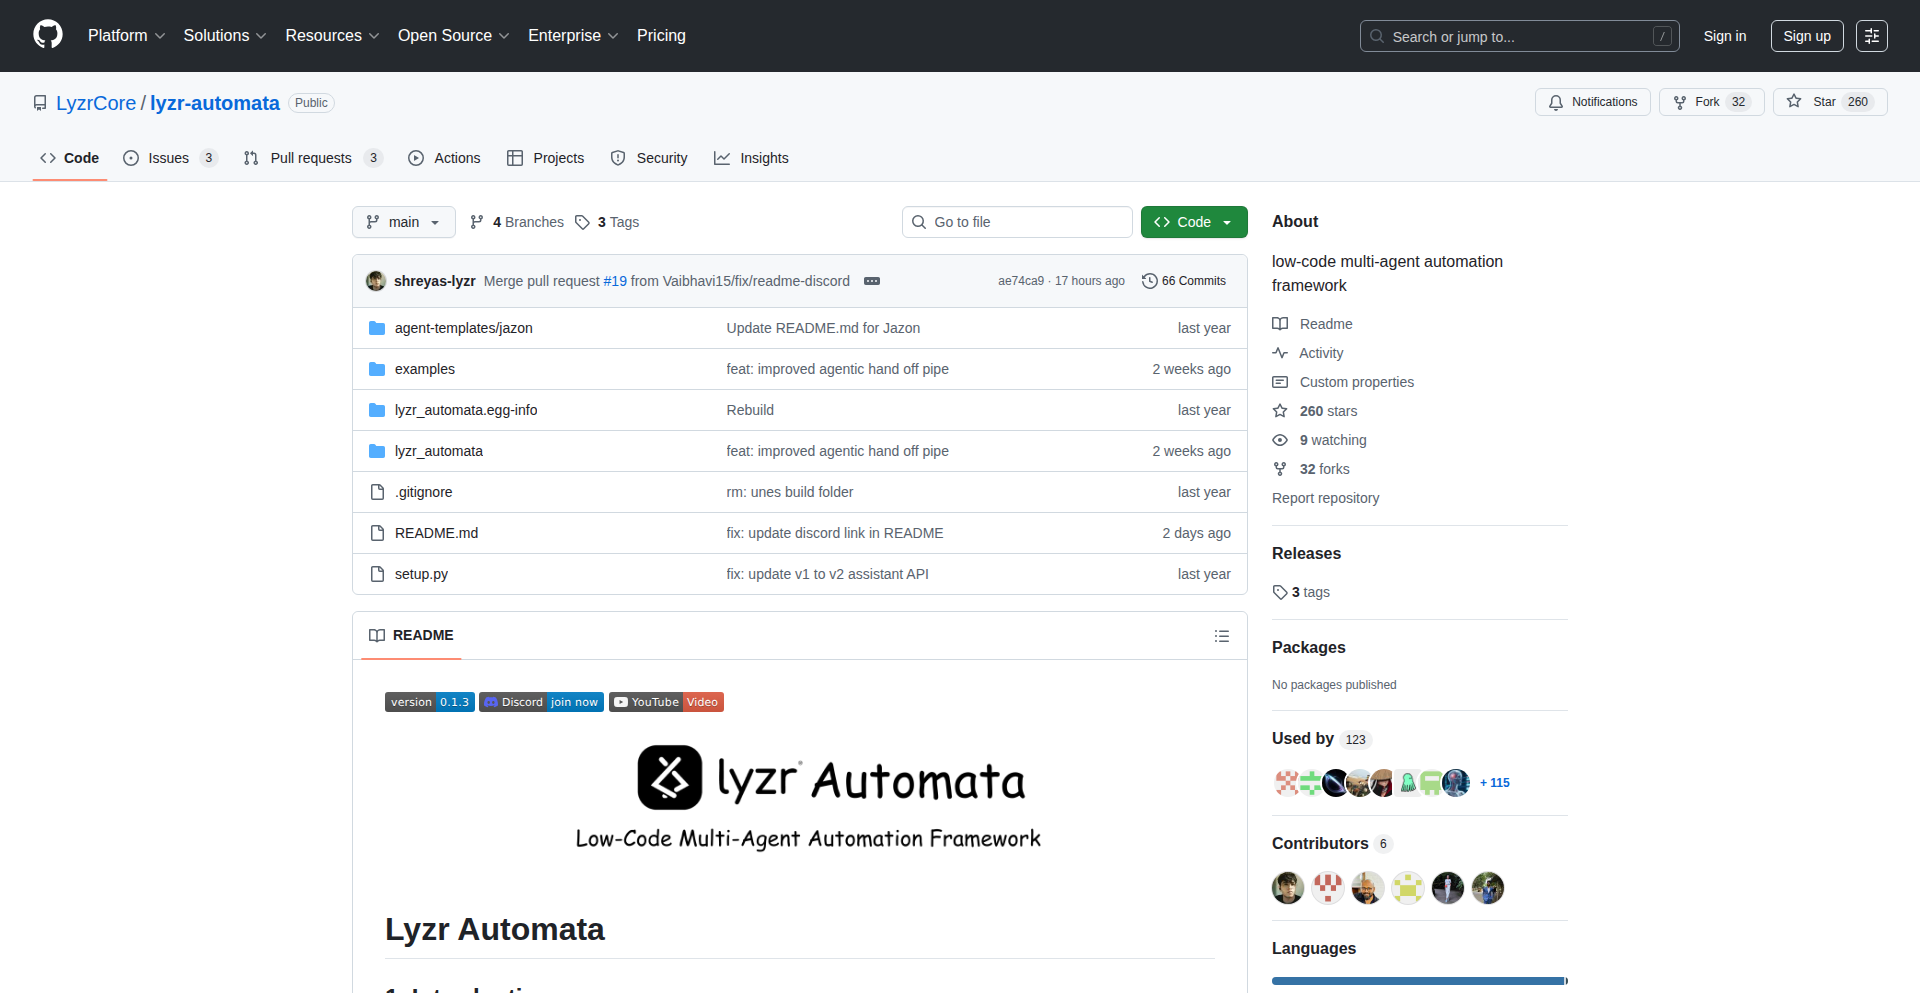Viewport: 1920px width, 993px height.
Task: Click the agent-templates/jazon folder icon
Action: coord(377,328)
